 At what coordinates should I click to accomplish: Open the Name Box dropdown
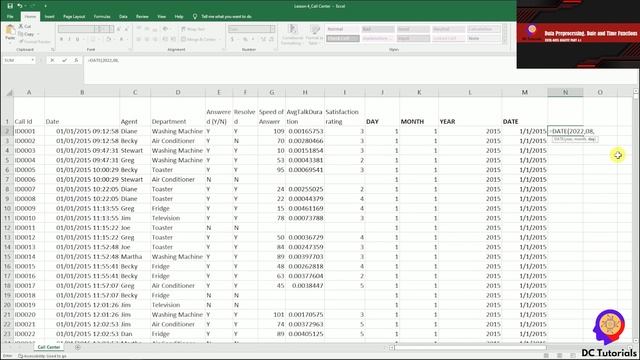[x=33, y=60]
